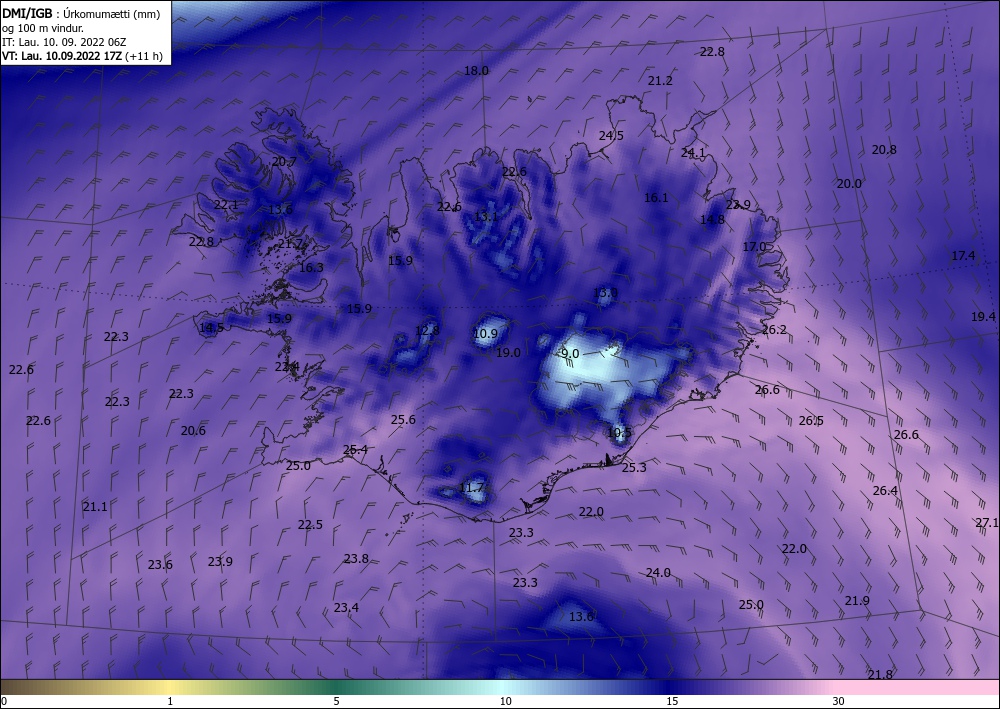Click the '21.9' value on the map

[x=857, y=601]
